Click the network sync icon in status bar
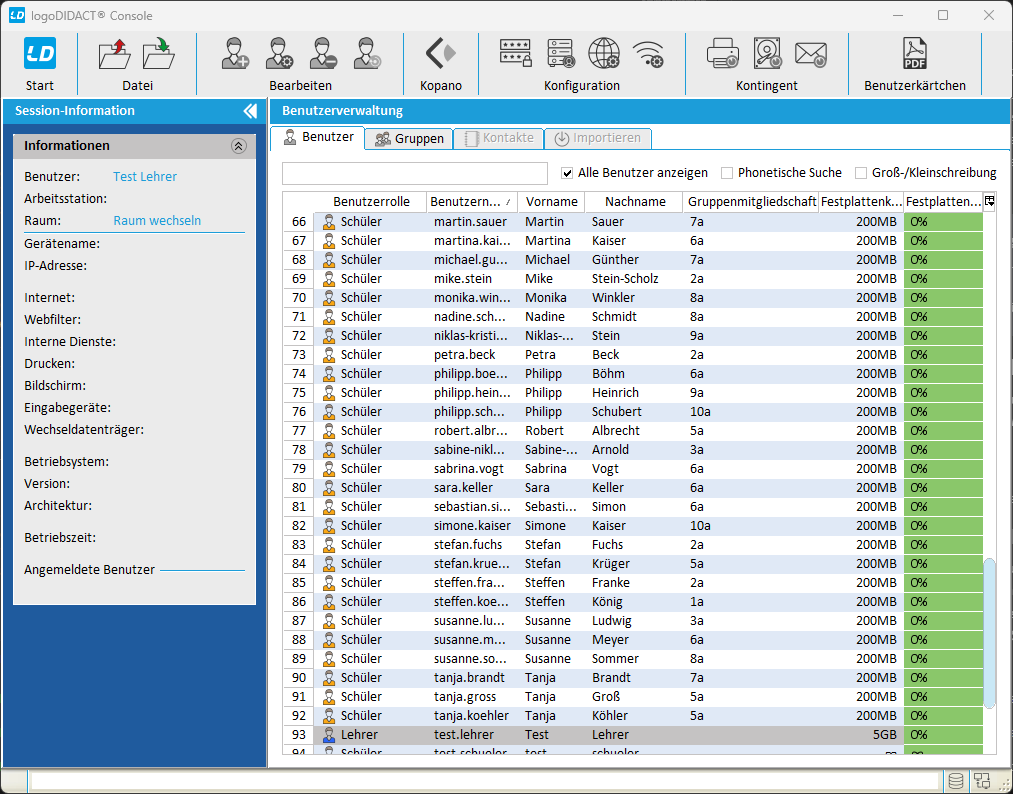Image resolution: width=1013 pixels, height=794 pixels. (x=982, y=780)
